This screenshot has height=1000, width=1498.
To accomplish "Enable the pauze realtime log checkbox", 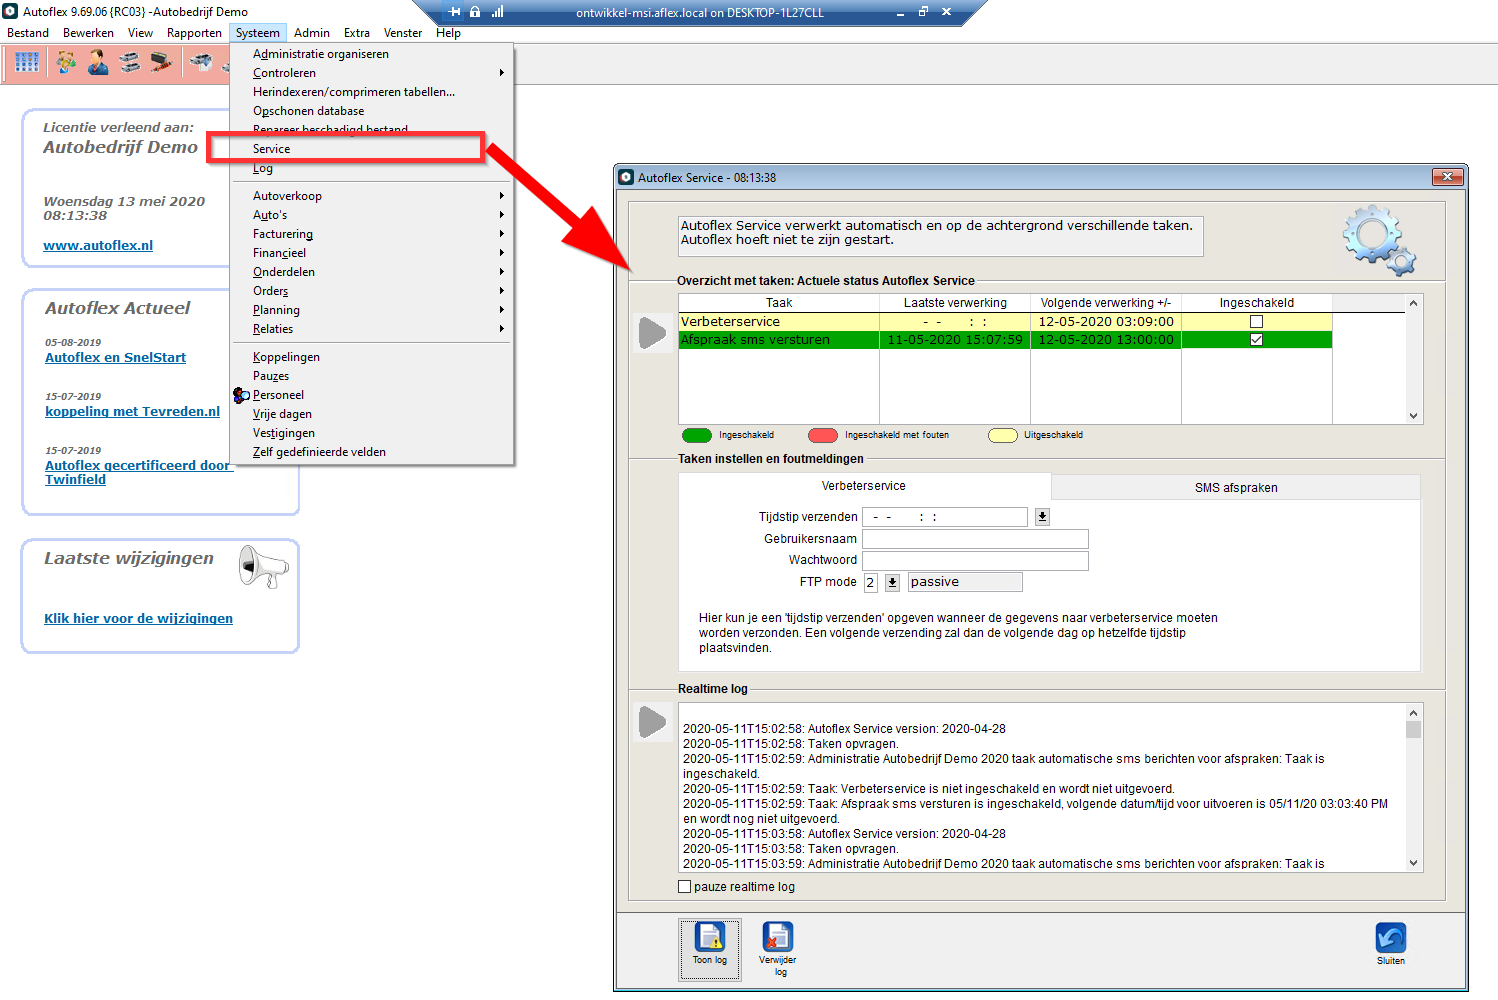I will tap(685, 887).
